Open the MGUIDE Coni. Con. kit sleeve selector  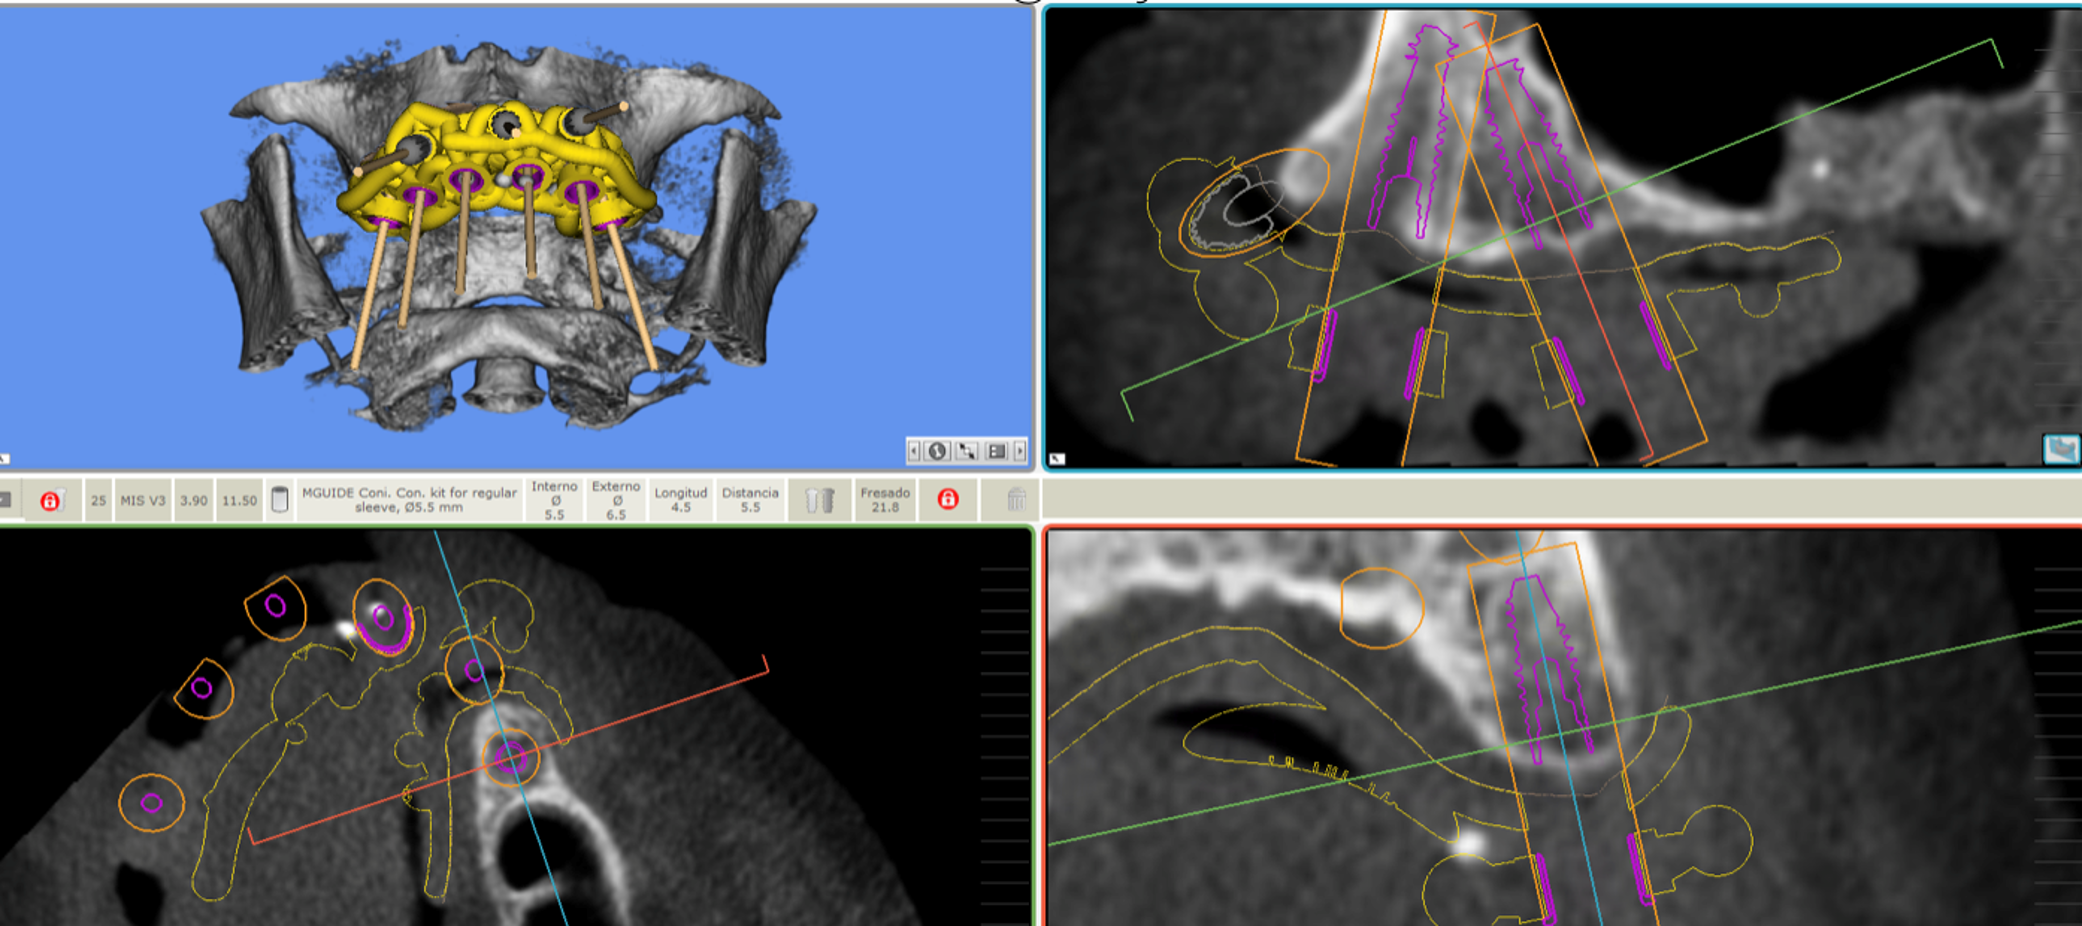pyautogui.click(x=409, y=499)
